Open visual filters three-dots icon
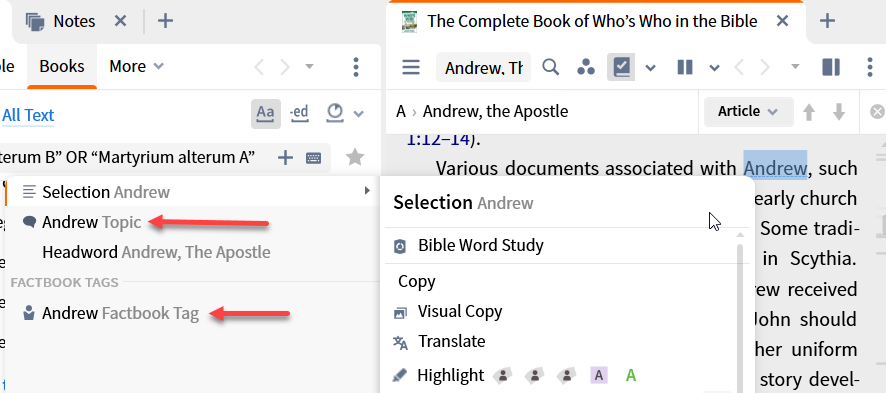Viewport: 886px width, 393px height. [585, 68]
